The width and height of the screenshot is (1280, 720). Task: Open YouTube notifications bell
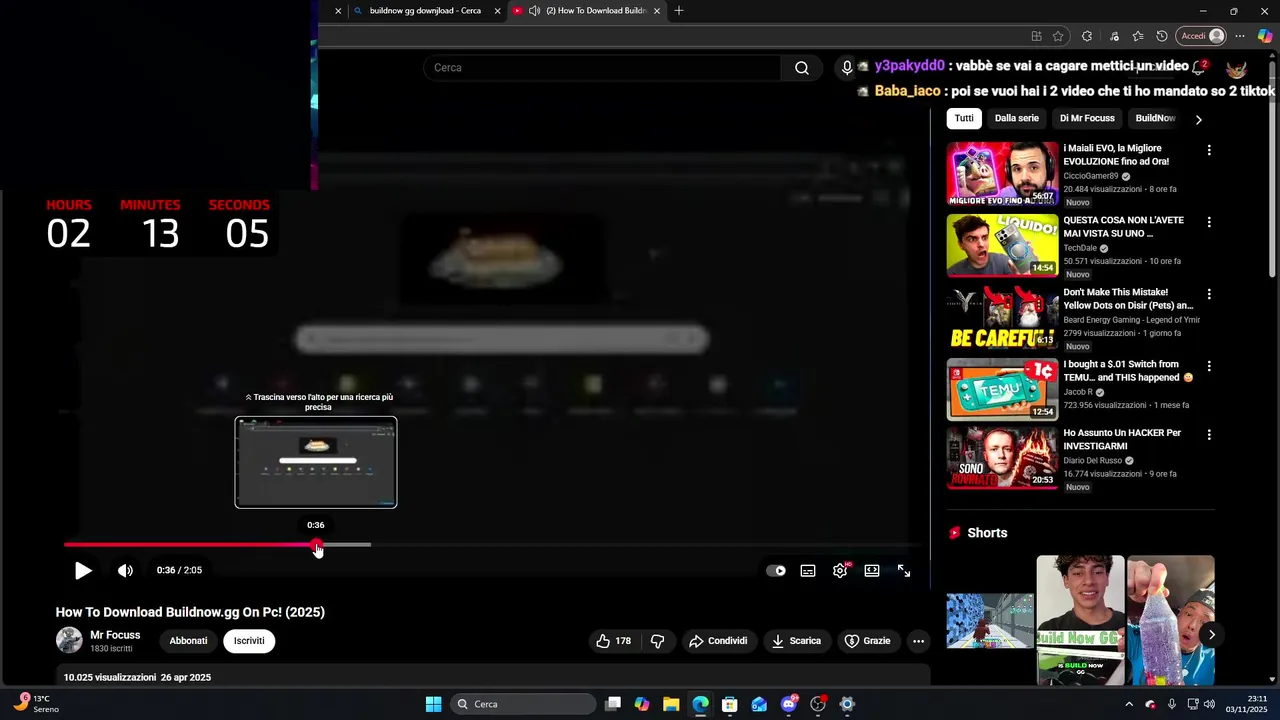click(1198, 67)
